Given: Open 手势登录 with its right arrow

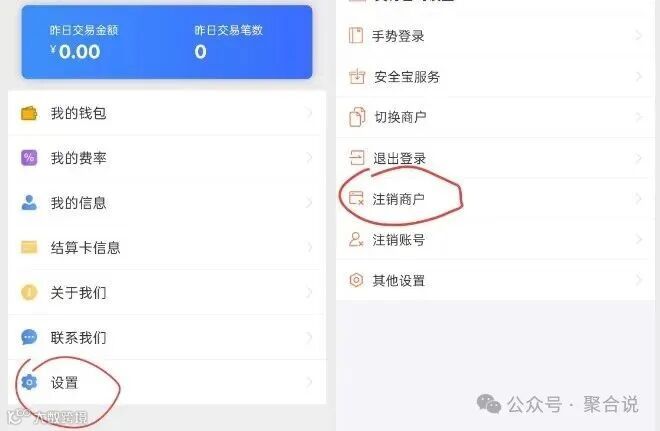Looking at the screenshot, I should click(639, 35).
